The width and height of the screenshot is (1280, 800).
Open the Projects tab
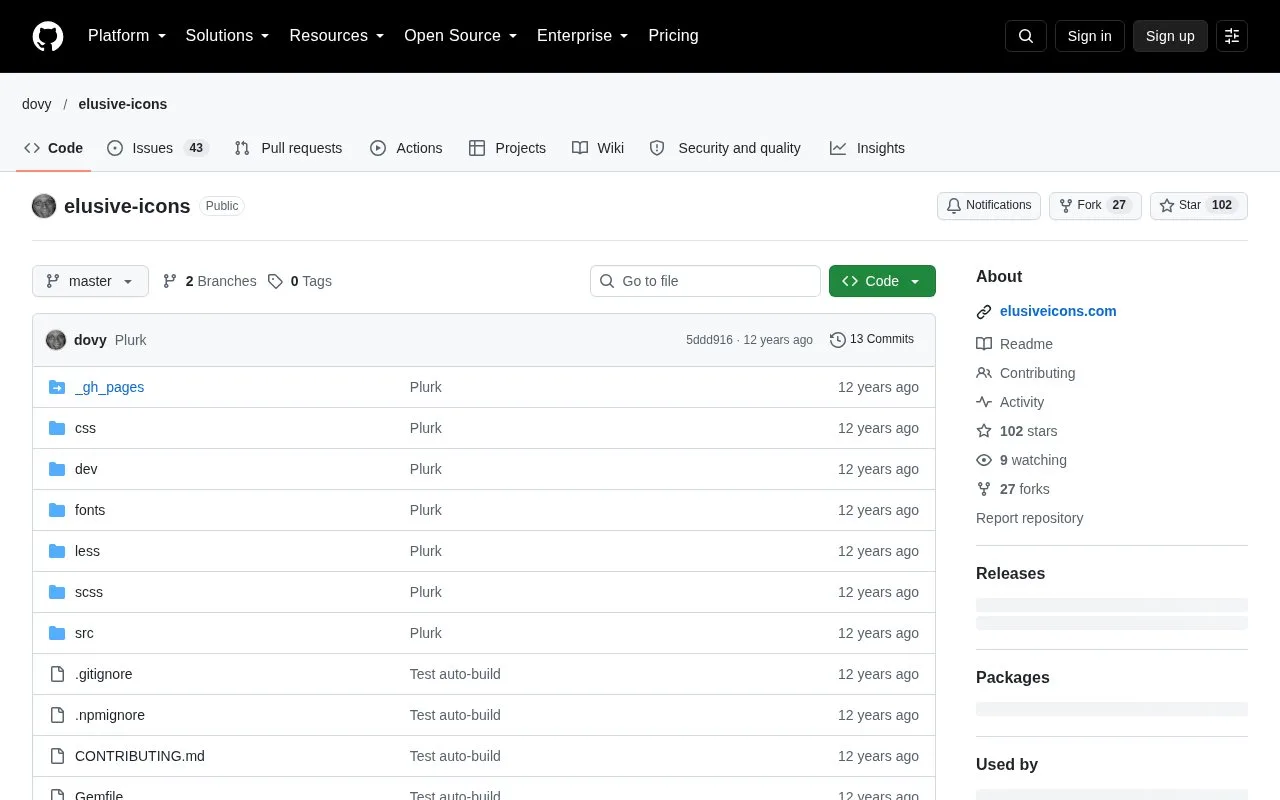pyautogui.click(x=507, y=148)
